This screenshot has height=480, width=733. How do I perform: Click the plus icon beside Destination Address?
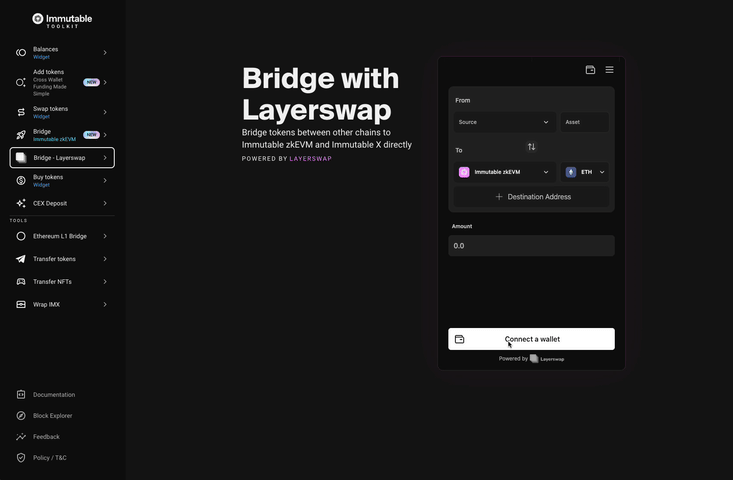point(499,197)
